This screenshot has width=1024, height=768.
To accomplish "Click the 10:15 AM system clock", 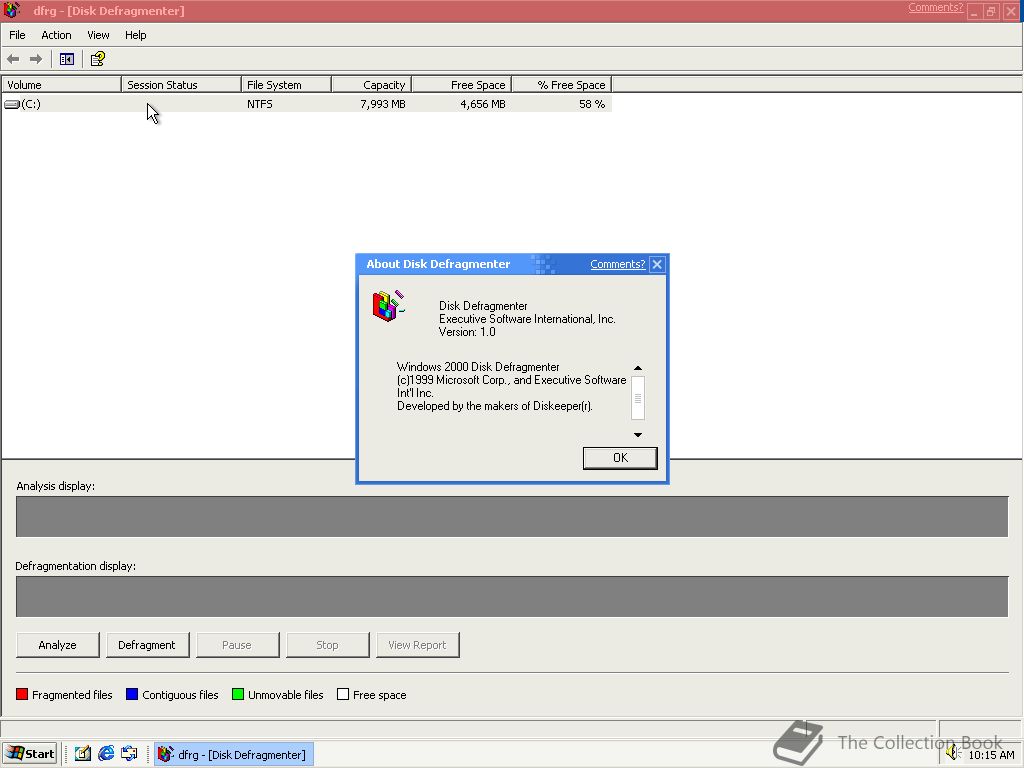I will pos(991,755).
